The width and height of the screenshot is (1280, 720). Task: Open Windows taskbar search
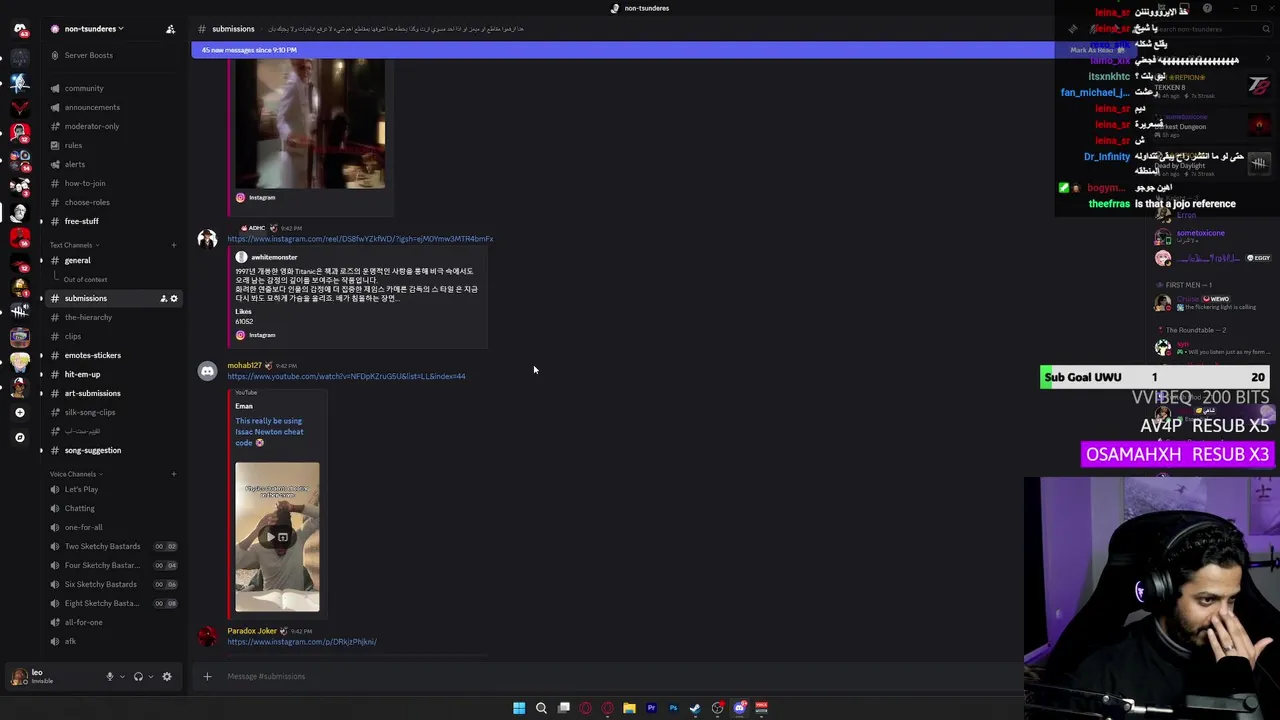[x=541, y=708]
